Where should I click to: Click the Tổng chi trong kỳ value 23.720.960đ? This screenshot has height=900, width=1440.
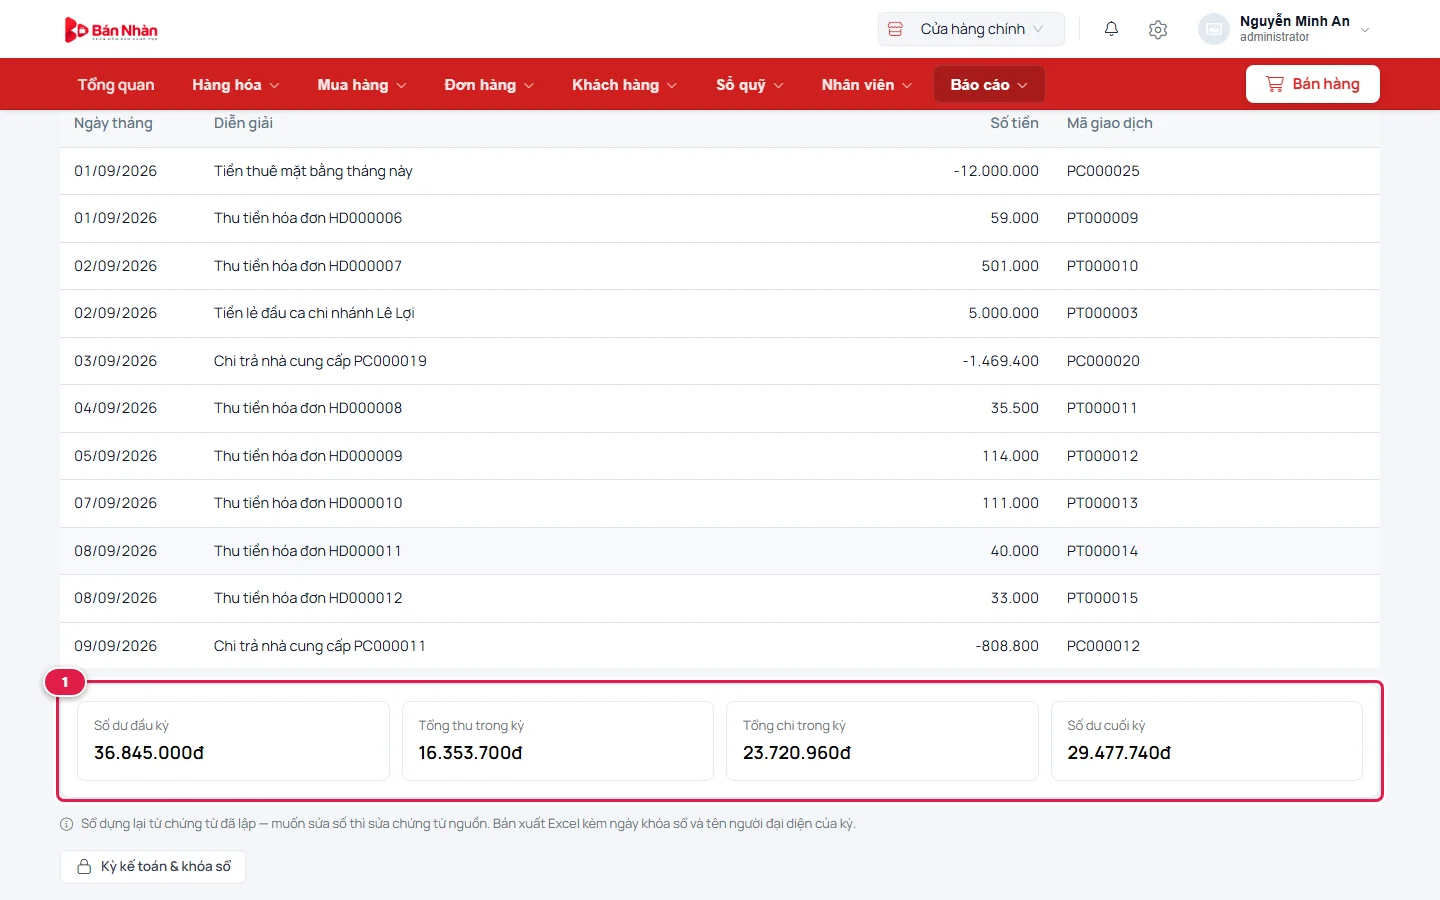pyautogui.click(x=797, y=753)
